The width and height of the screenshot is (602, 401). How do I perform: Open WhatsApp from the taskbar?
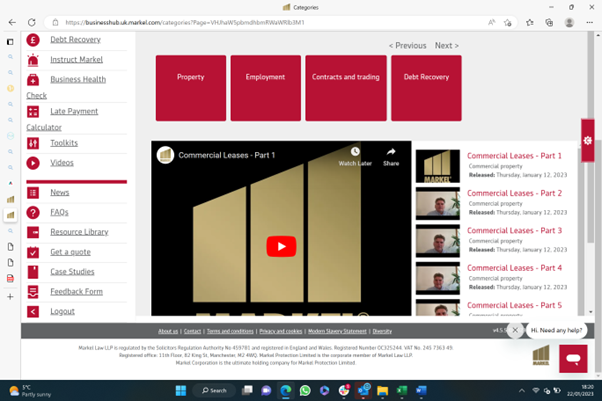pos(305,391)
